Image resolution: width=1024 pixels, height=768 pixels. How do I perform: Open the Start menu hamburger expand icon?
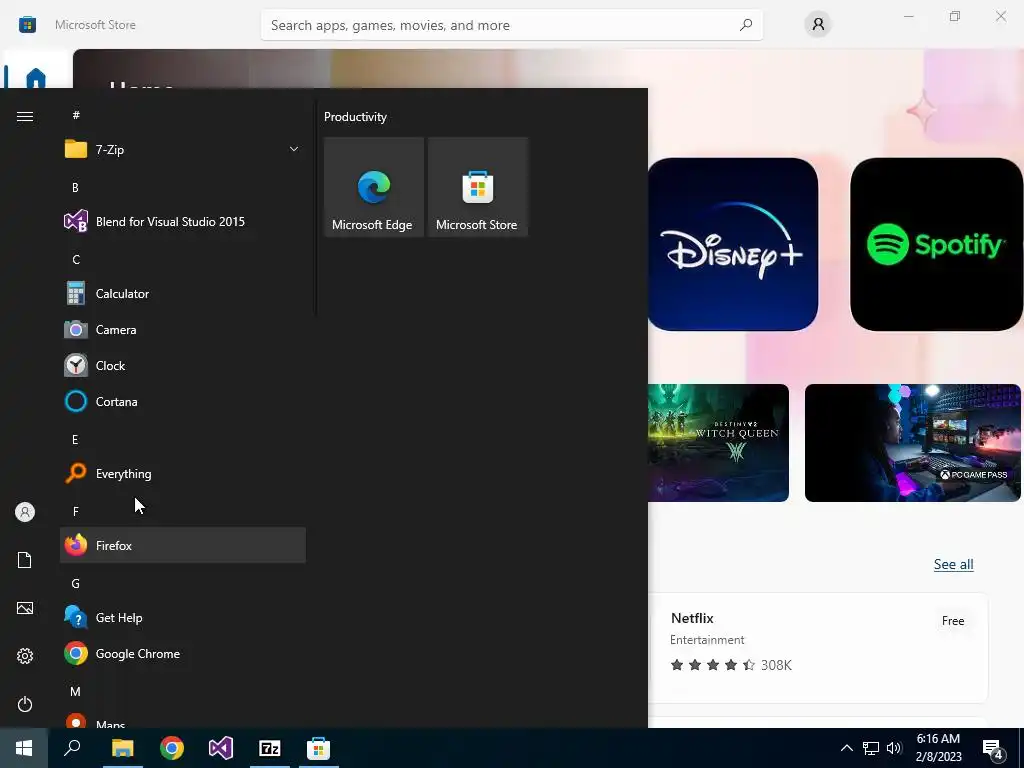pyautogui.click(x=25, y=116)
